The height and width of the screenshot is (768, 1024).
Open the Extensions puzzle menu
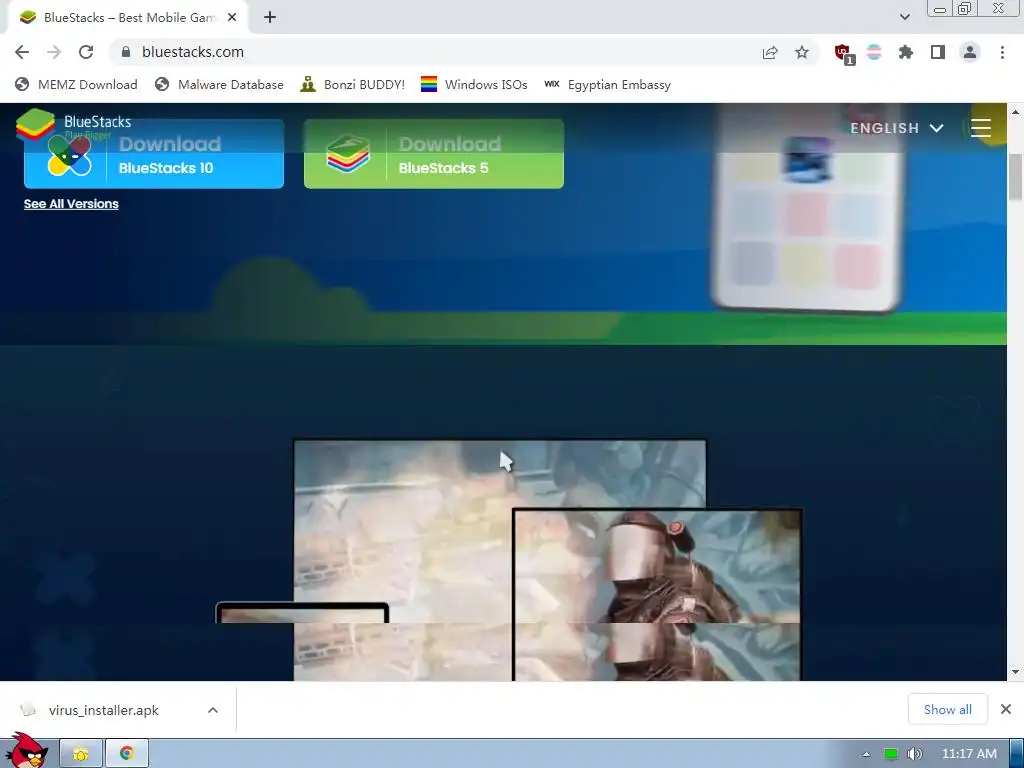[906, 52]
